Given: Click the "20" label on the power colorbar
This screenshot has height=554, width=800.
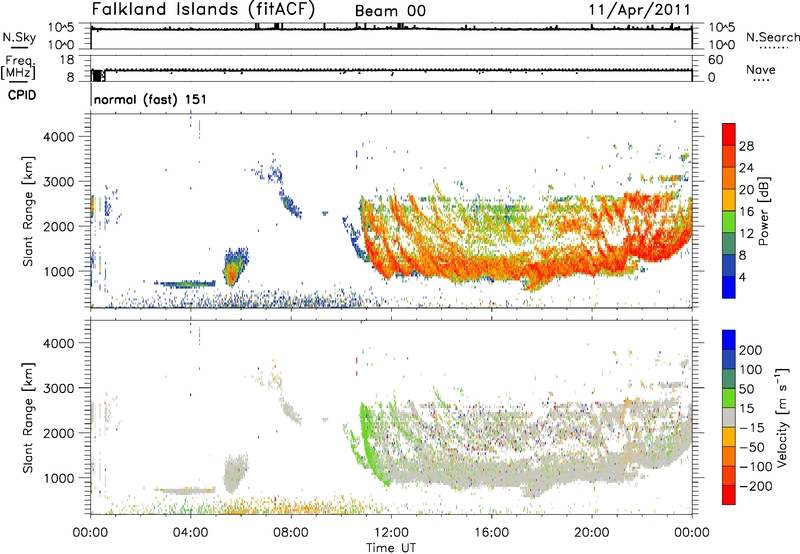Looking at the screenshot, I should pos(746,190).
